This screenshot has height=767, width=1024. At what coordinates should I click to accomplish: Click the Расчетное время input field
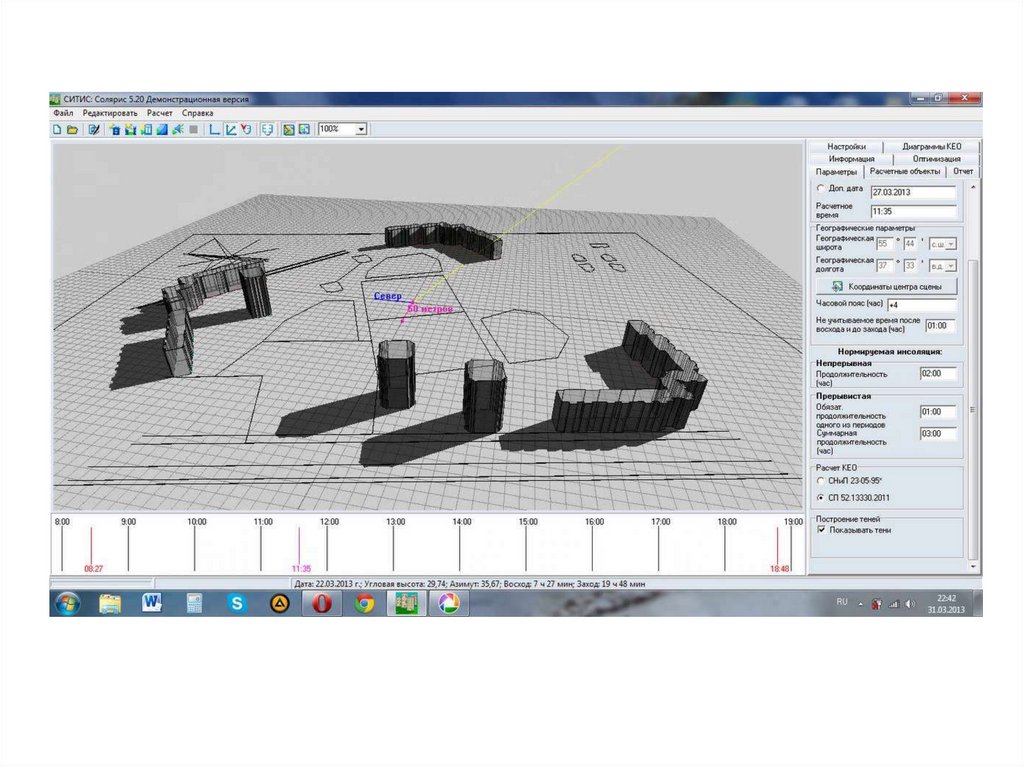[x=912, y=212]
